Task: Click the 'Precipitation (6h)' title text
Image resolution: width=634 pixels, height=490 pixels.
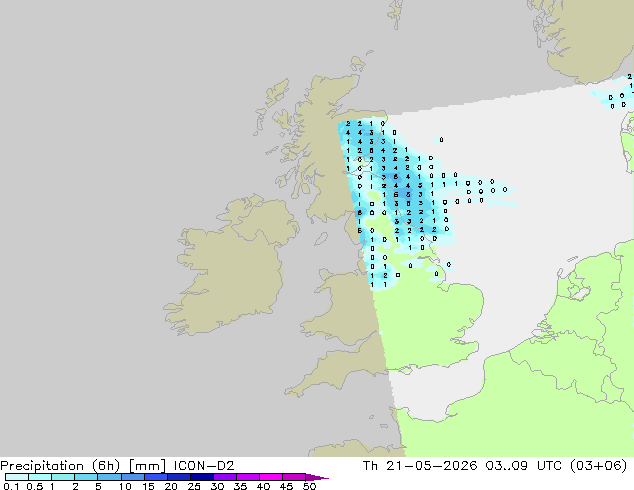Action: coord(60,466)
